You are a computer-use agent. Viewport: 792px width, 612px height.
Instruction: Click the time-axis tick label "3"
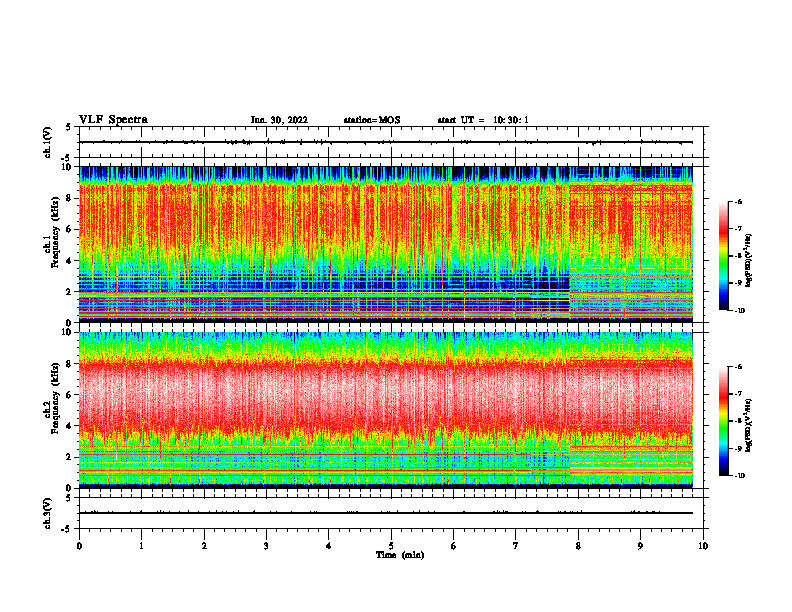click(266, 546)
